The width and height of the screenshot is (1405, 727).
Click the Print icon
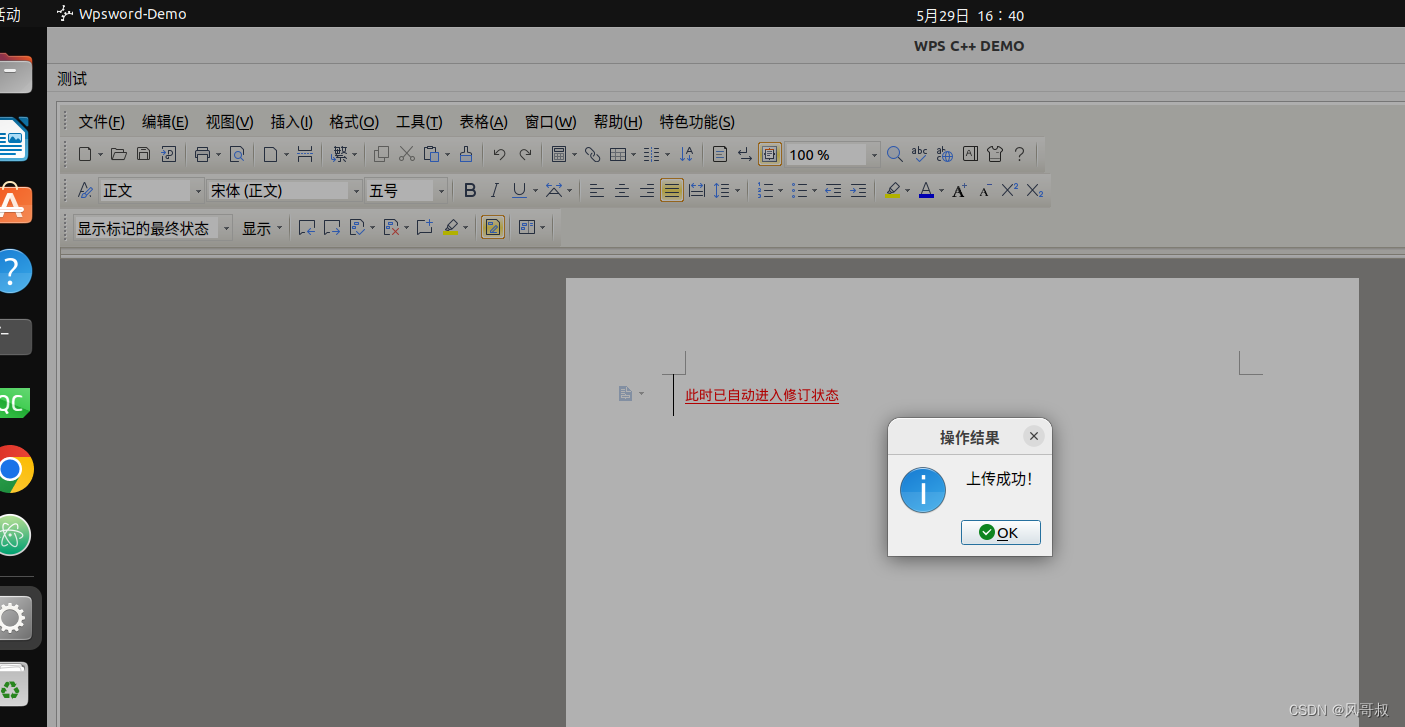(x=202, y=154)
